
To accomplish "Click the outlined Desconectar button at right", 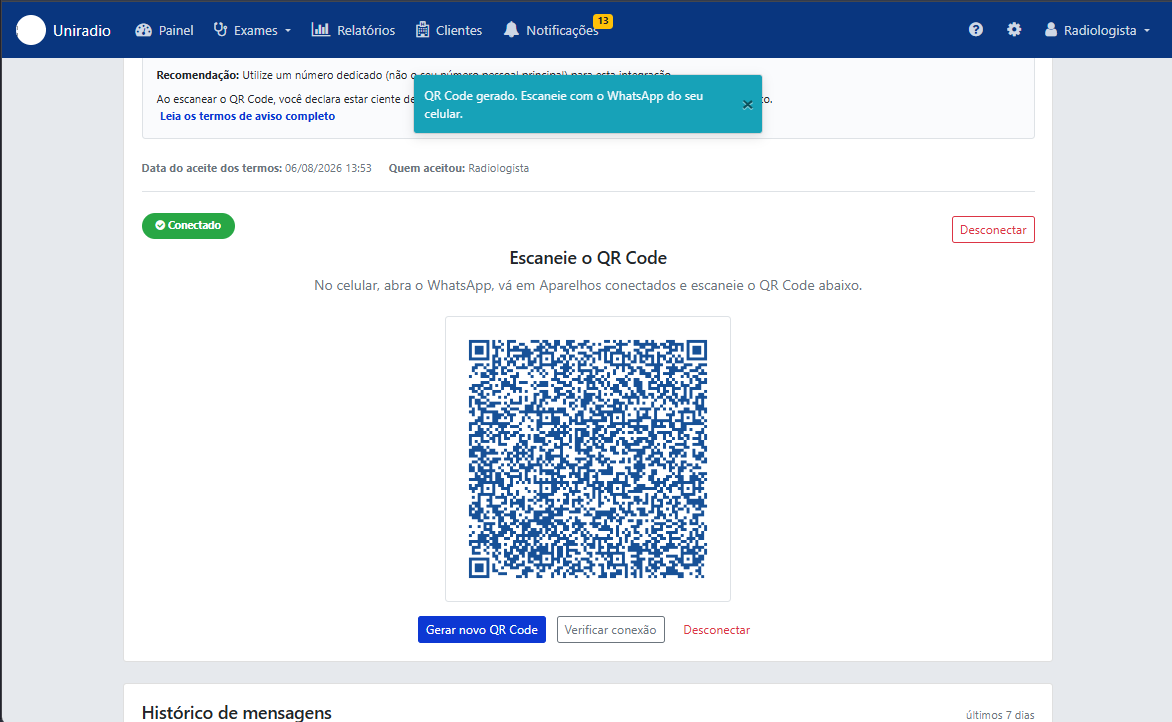I will (993, 229).
